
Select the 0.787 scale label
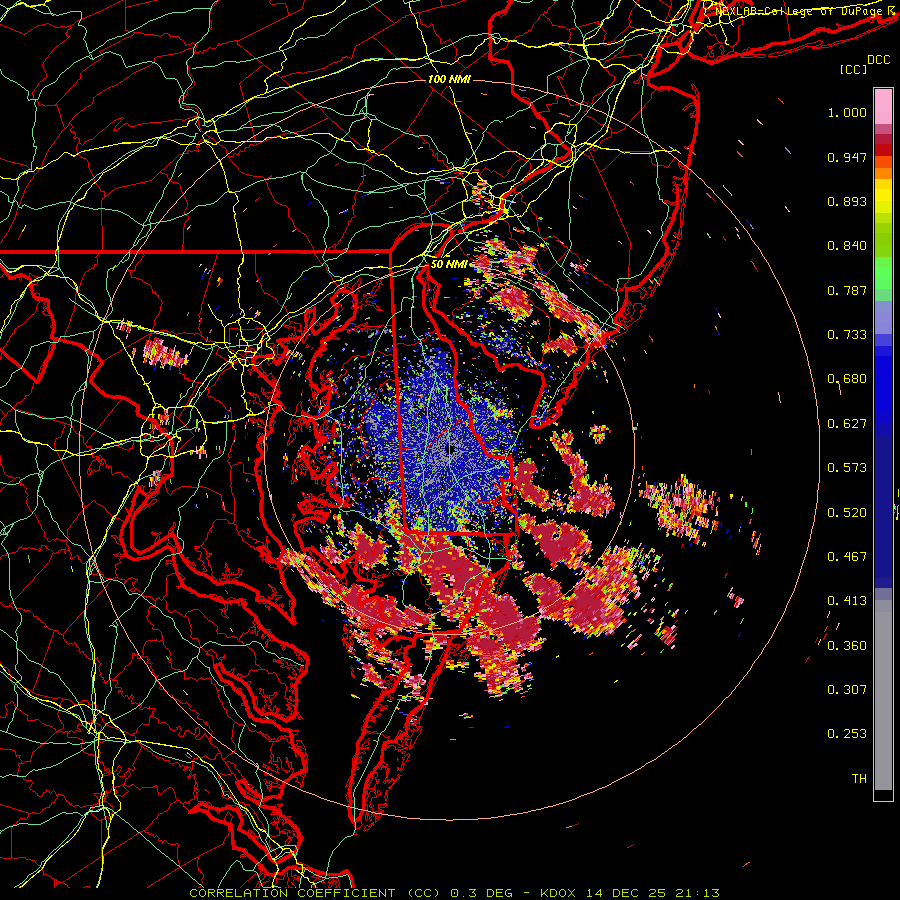(x=847, y=290)
